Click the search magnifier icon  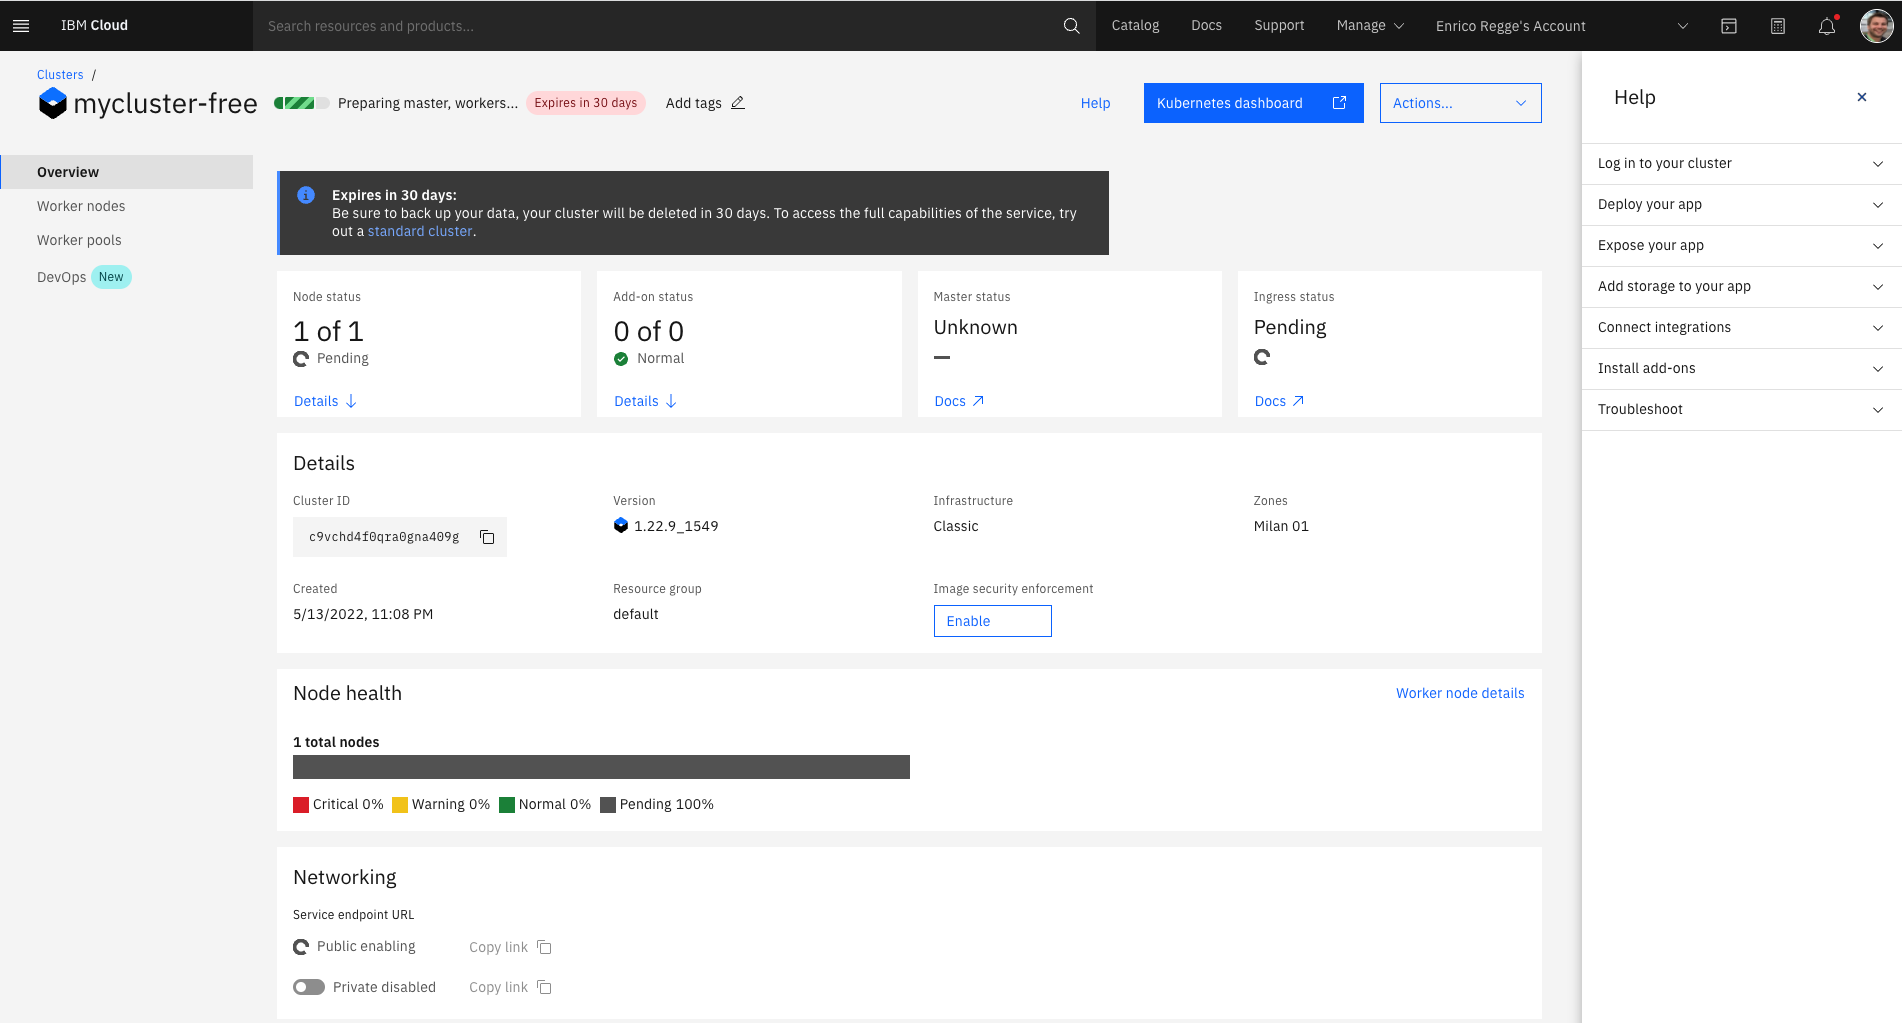(x=1071, y=26)
